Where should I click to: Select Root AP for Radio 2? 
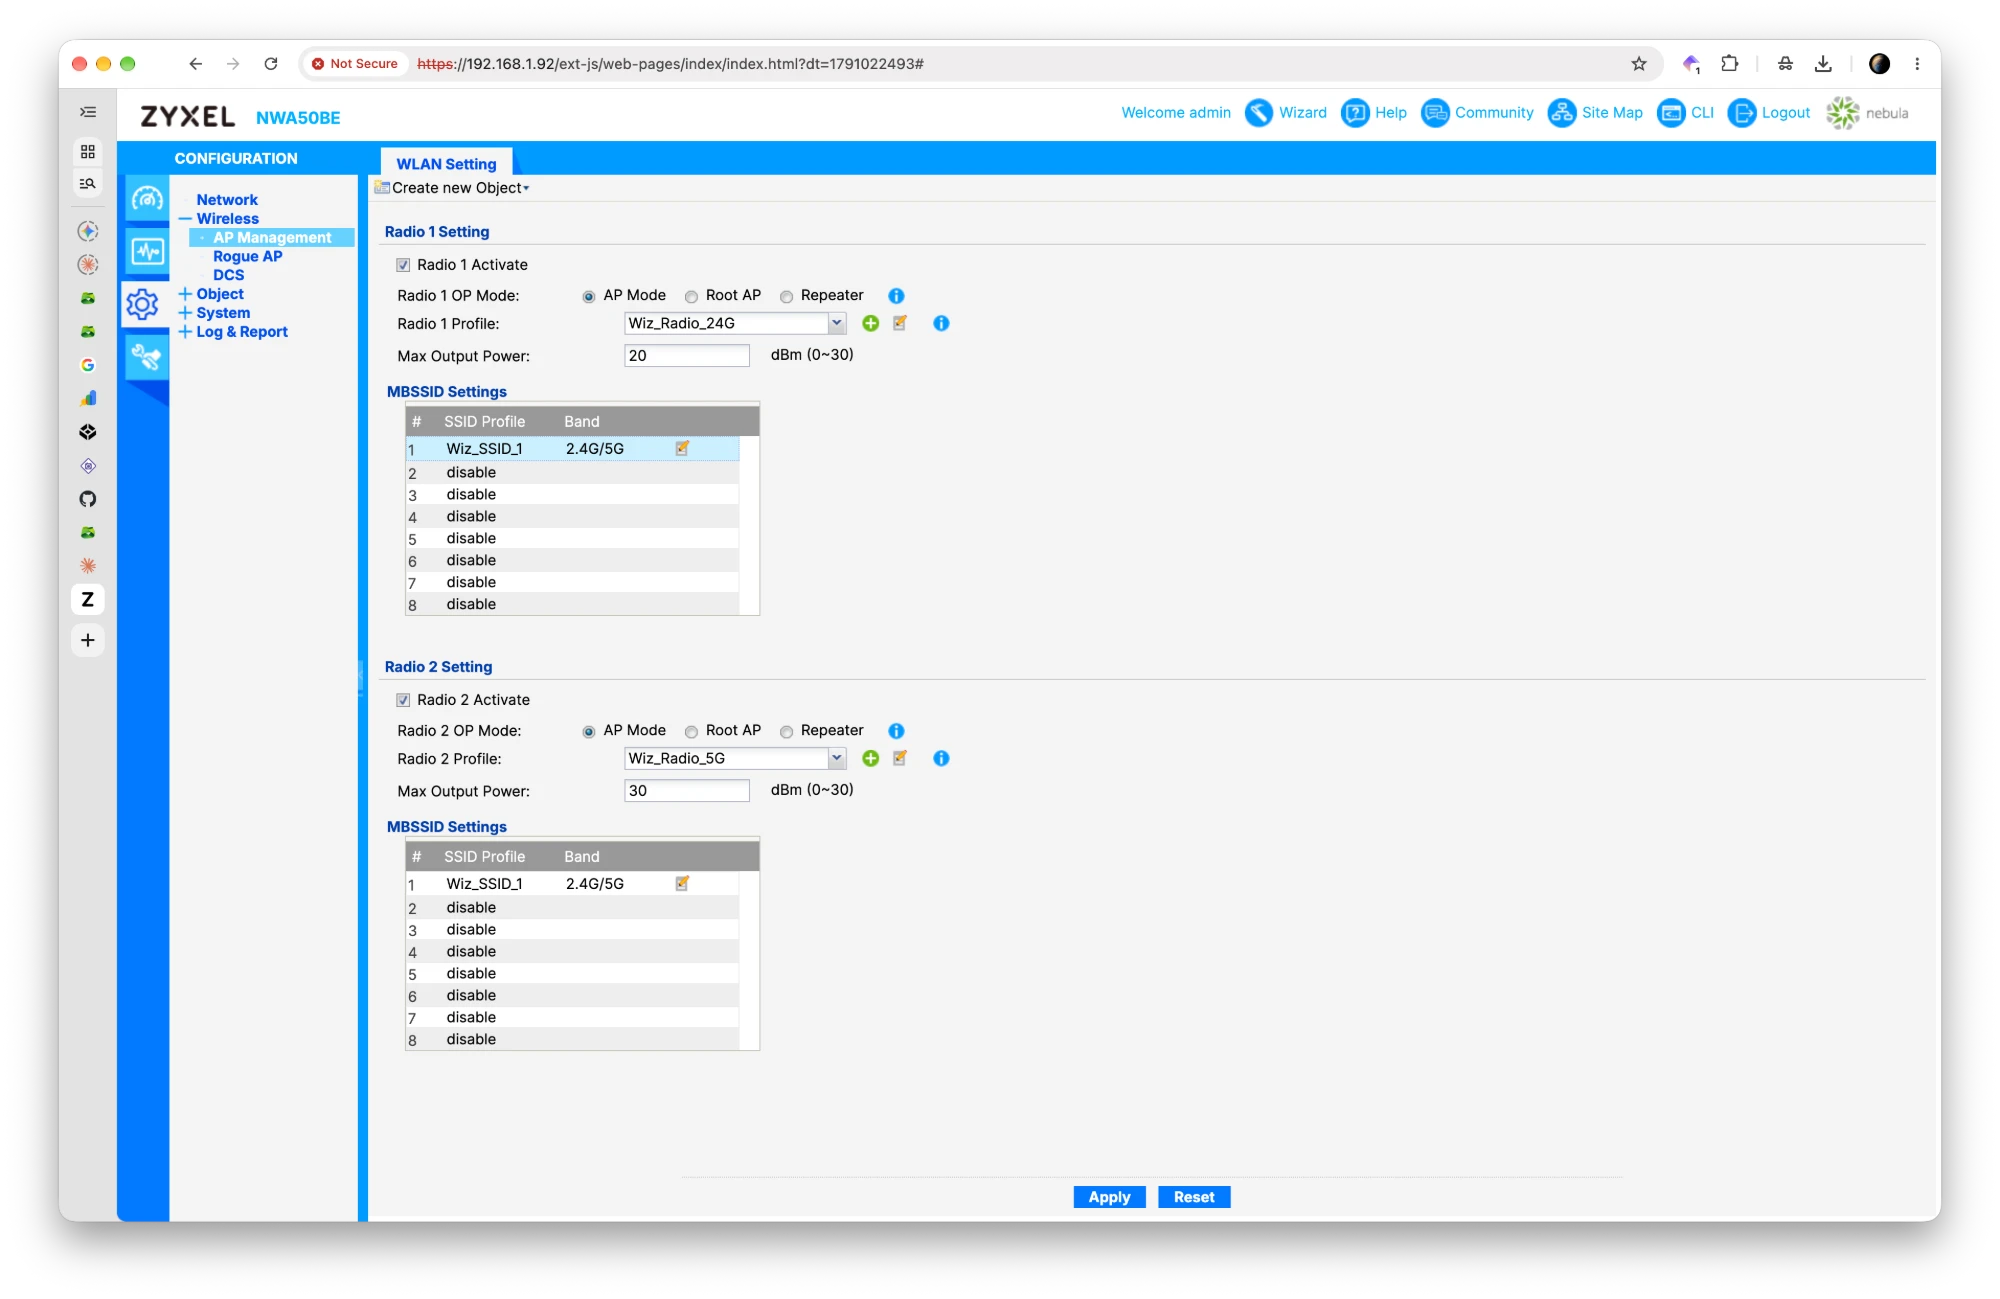pyautogui.click(x=691, y=732)
